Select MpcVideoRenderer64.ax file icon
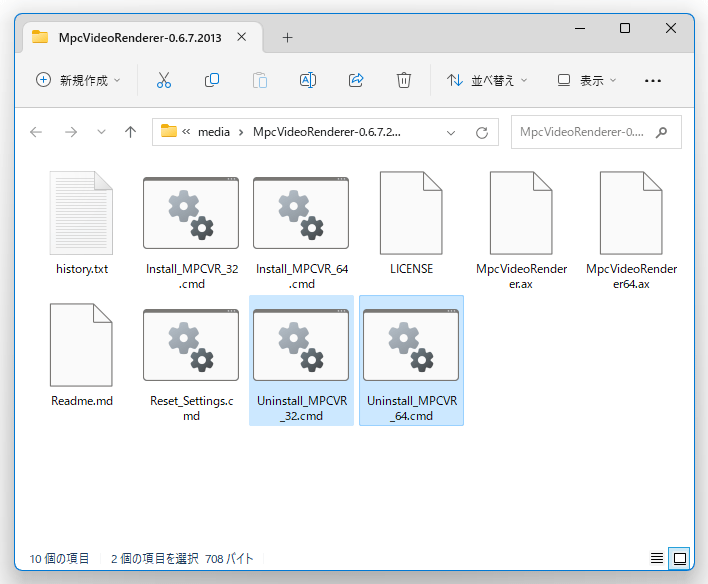 (x=631, y=213)
